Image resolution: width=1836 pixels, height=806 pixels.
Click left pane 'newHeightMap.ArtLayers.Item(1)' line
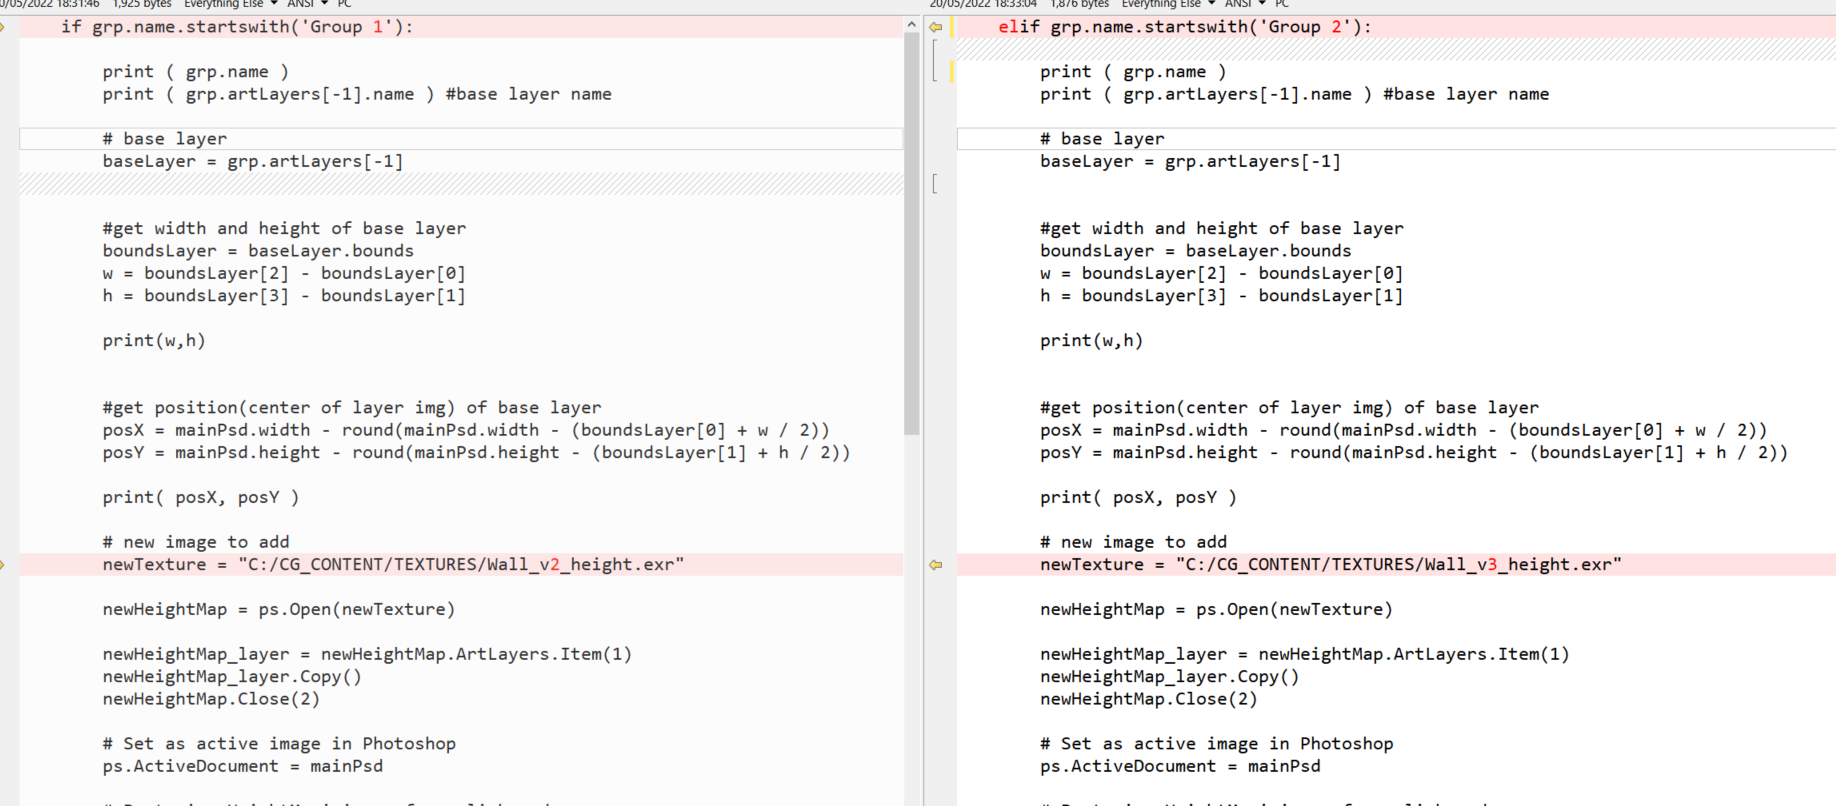[x=368, y=654]
